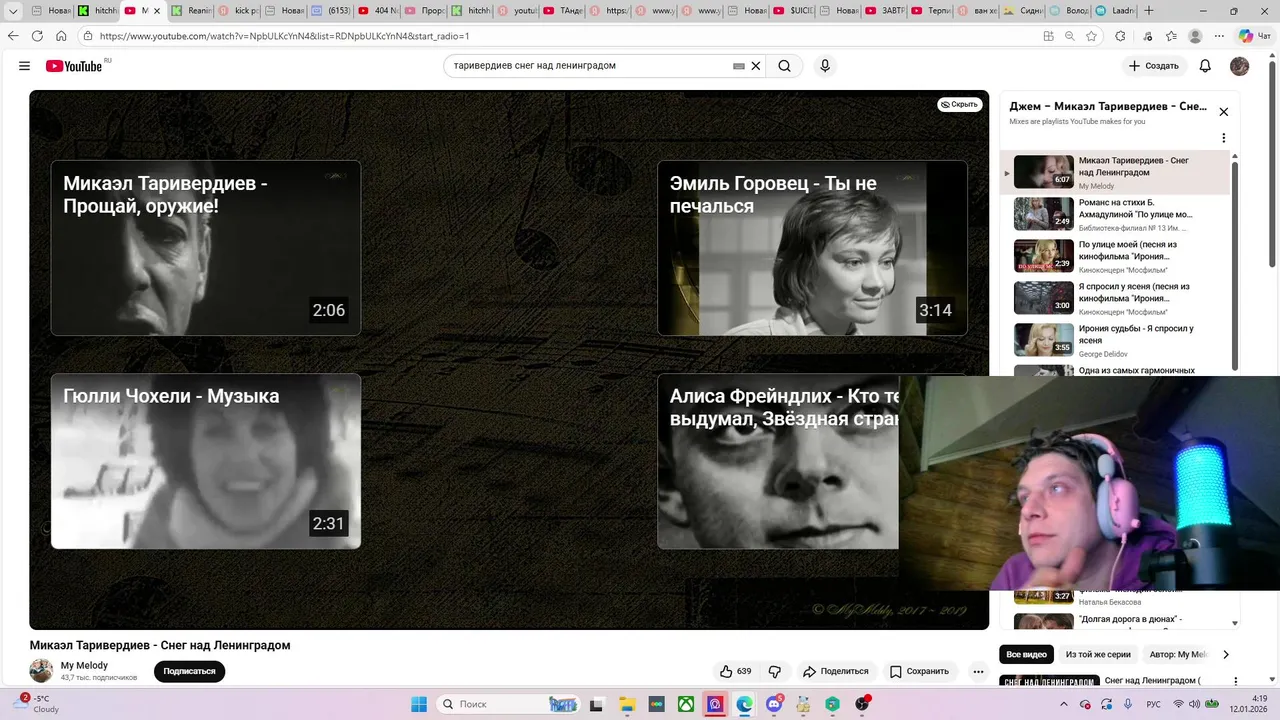Click the Windows taskbar search box

pos(508,704)
